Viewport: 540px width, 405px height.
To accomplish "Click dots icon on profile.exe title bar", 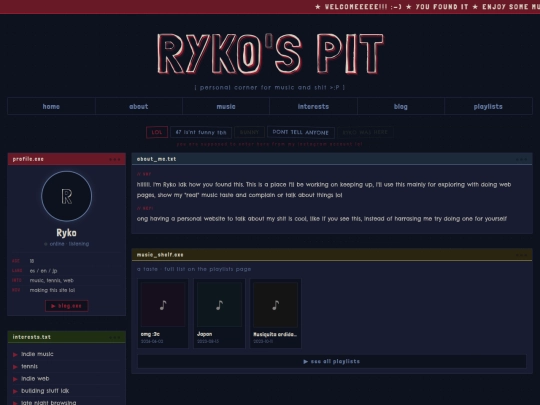I will [115, 159].
